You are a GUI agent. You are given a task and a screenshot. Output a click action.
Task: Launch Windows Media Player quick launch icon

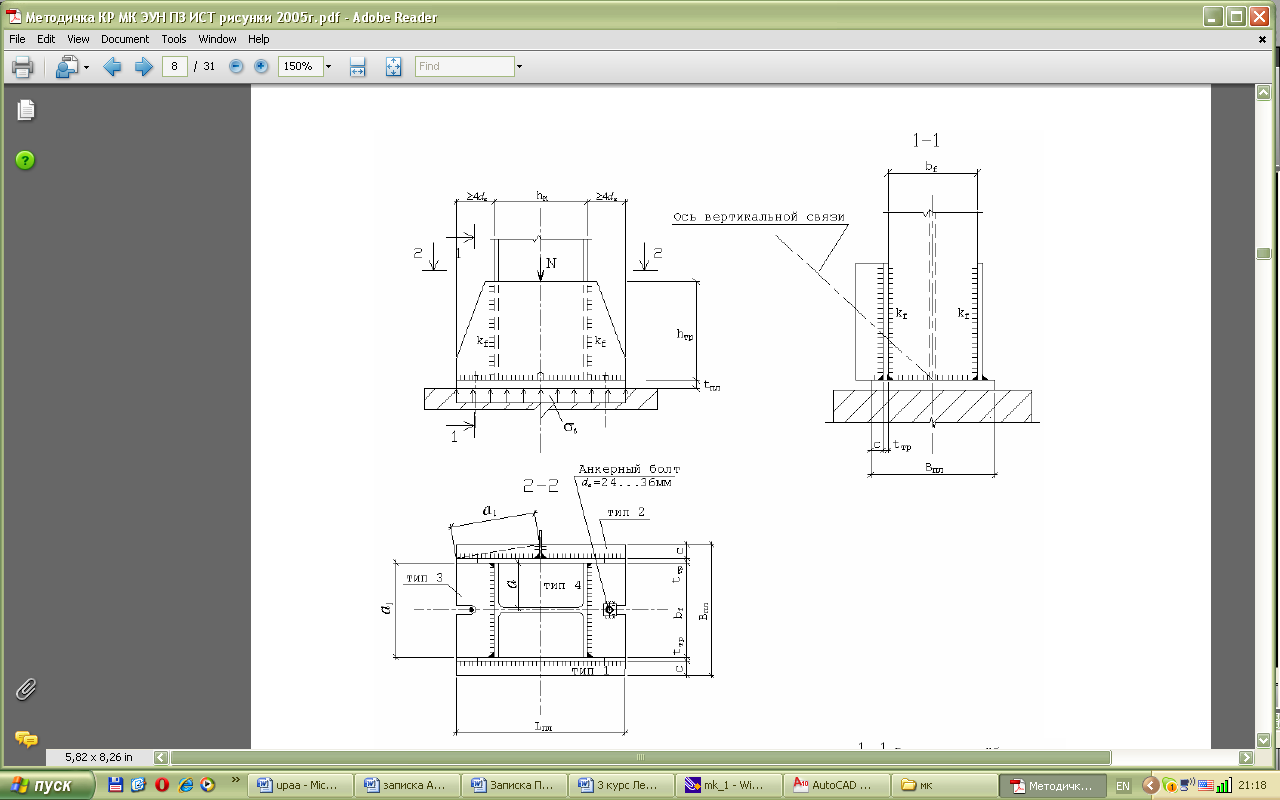207,785
